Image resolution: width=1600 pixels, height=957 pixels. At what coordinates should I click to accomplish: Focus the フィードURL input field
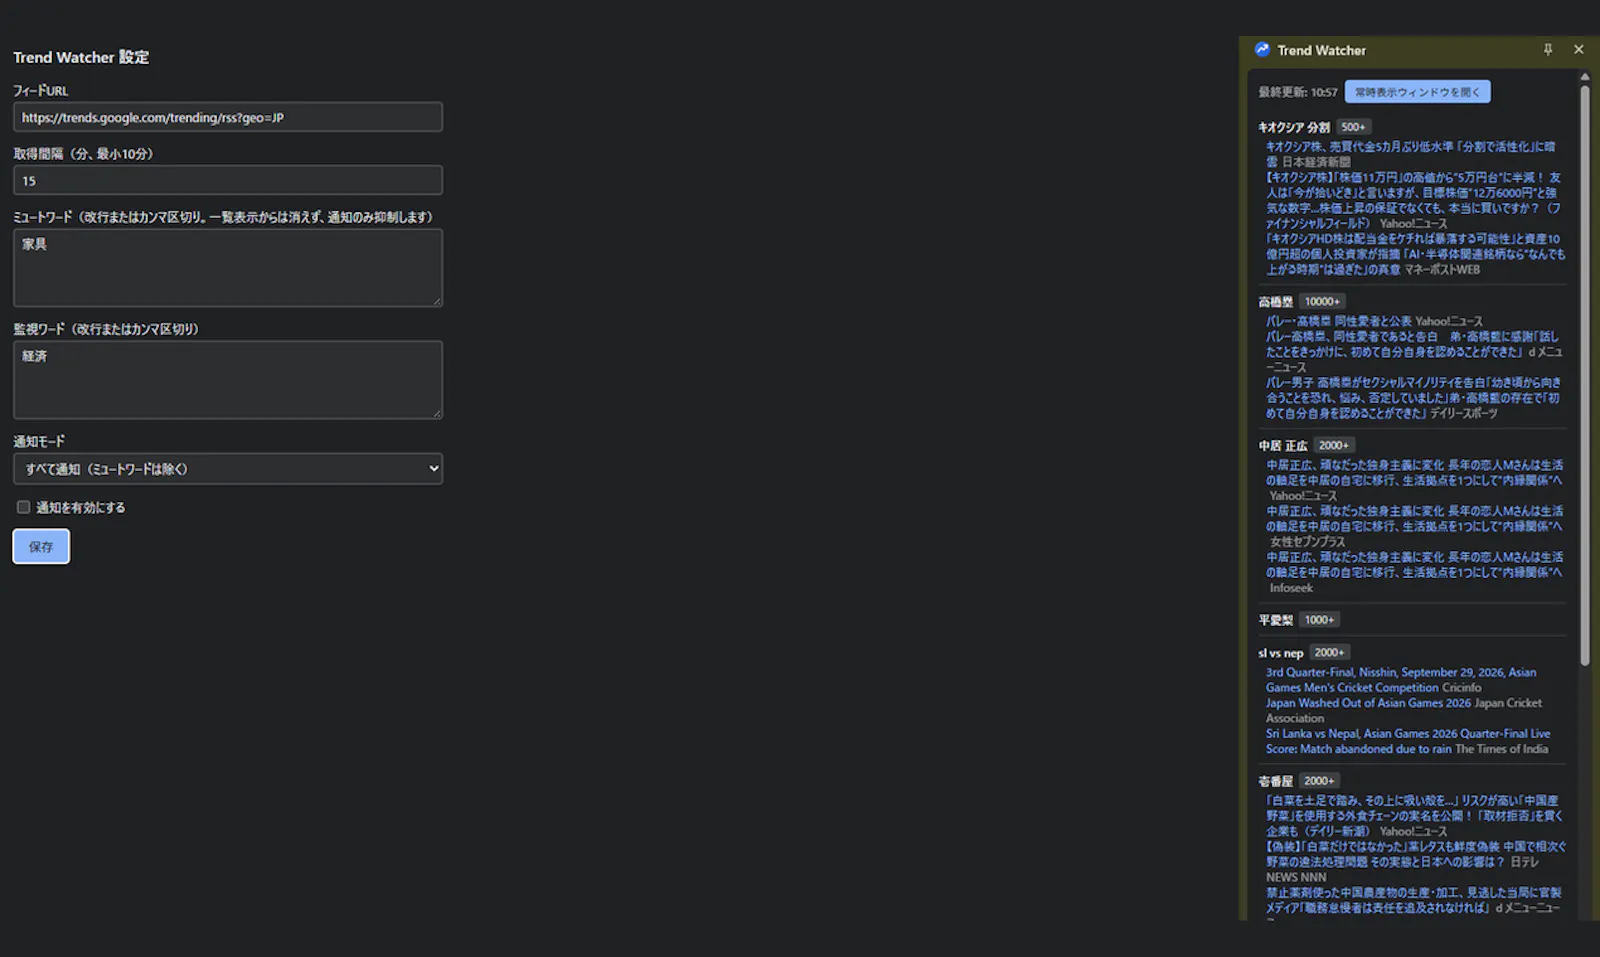228,117
